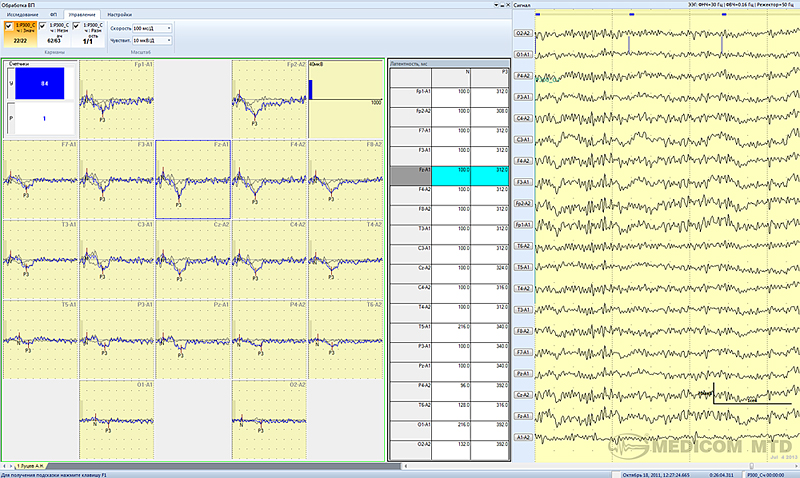
Task: Select the O1-A1 evoked potential plot
Action: click(117, 420)
